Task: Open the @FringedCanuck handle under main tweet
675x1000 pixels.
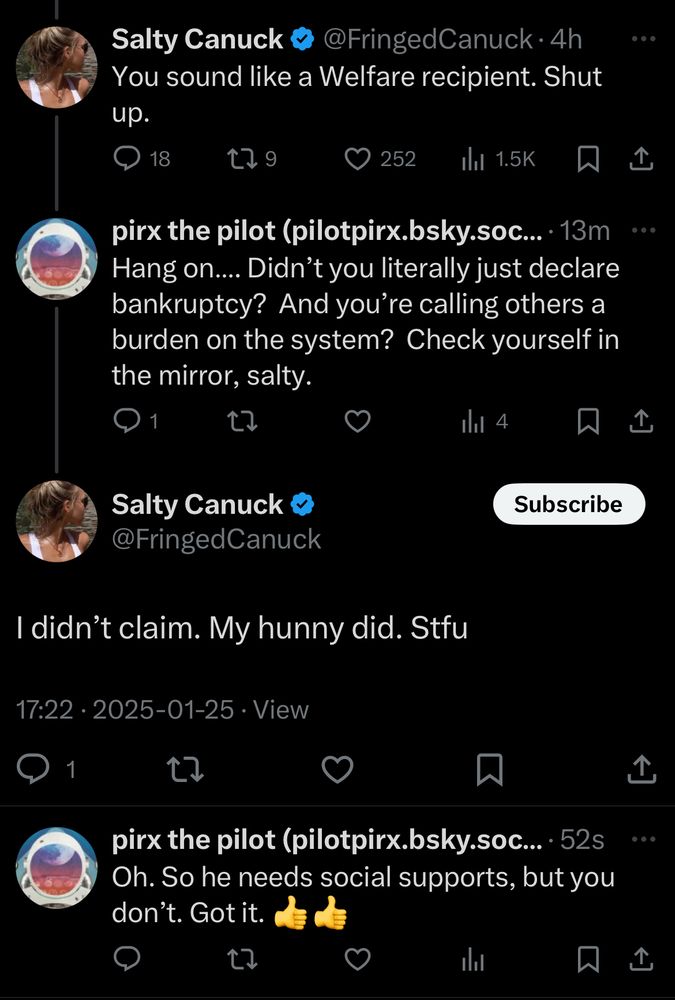Action: coord(216,540)
